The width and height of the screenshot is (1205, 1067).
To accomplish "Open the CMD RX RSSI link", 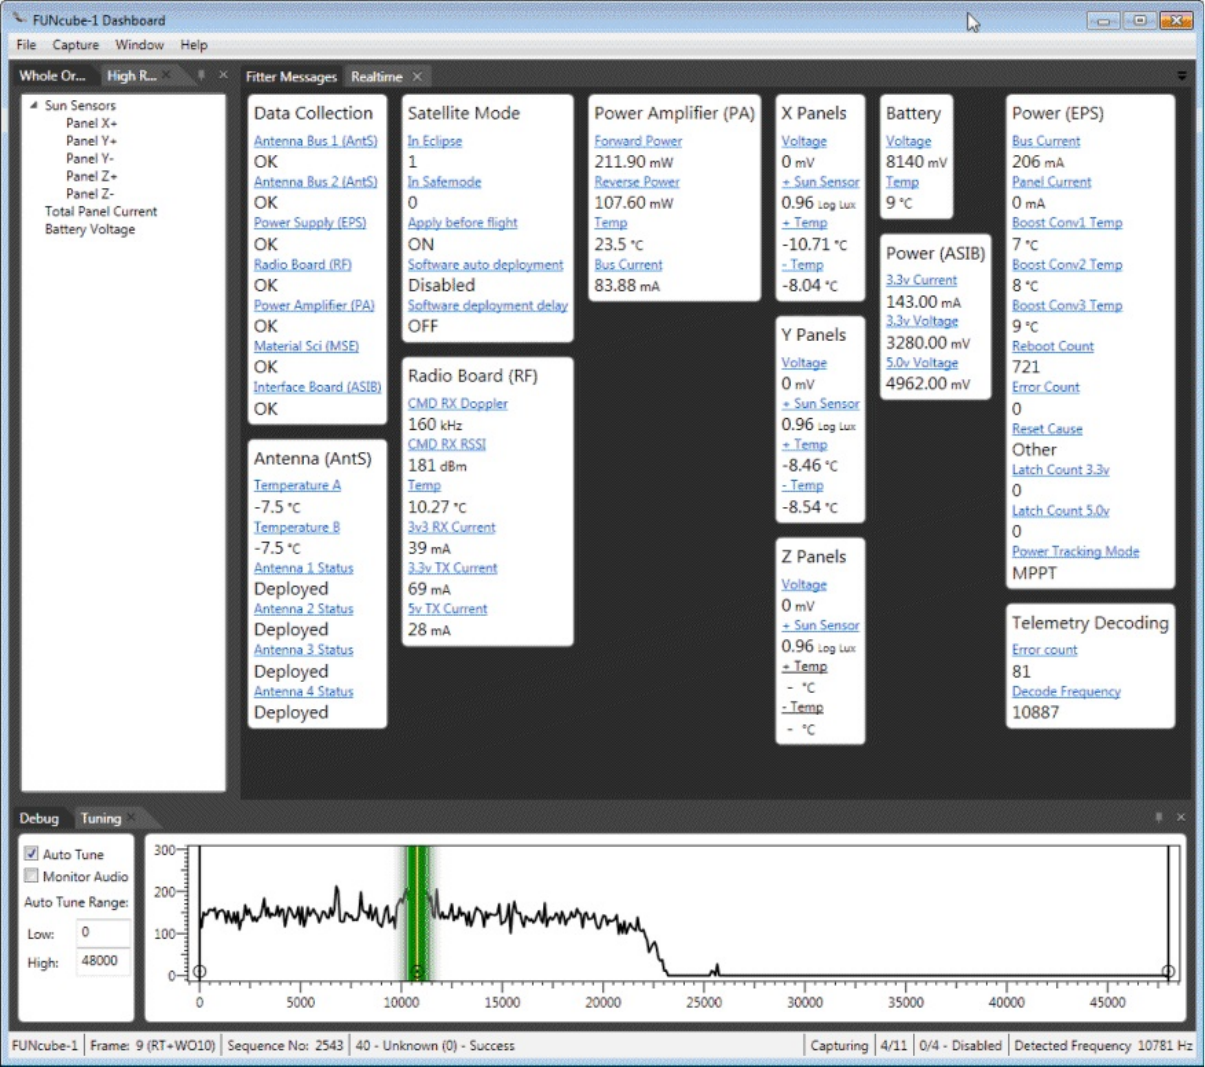I will point(446,444).
